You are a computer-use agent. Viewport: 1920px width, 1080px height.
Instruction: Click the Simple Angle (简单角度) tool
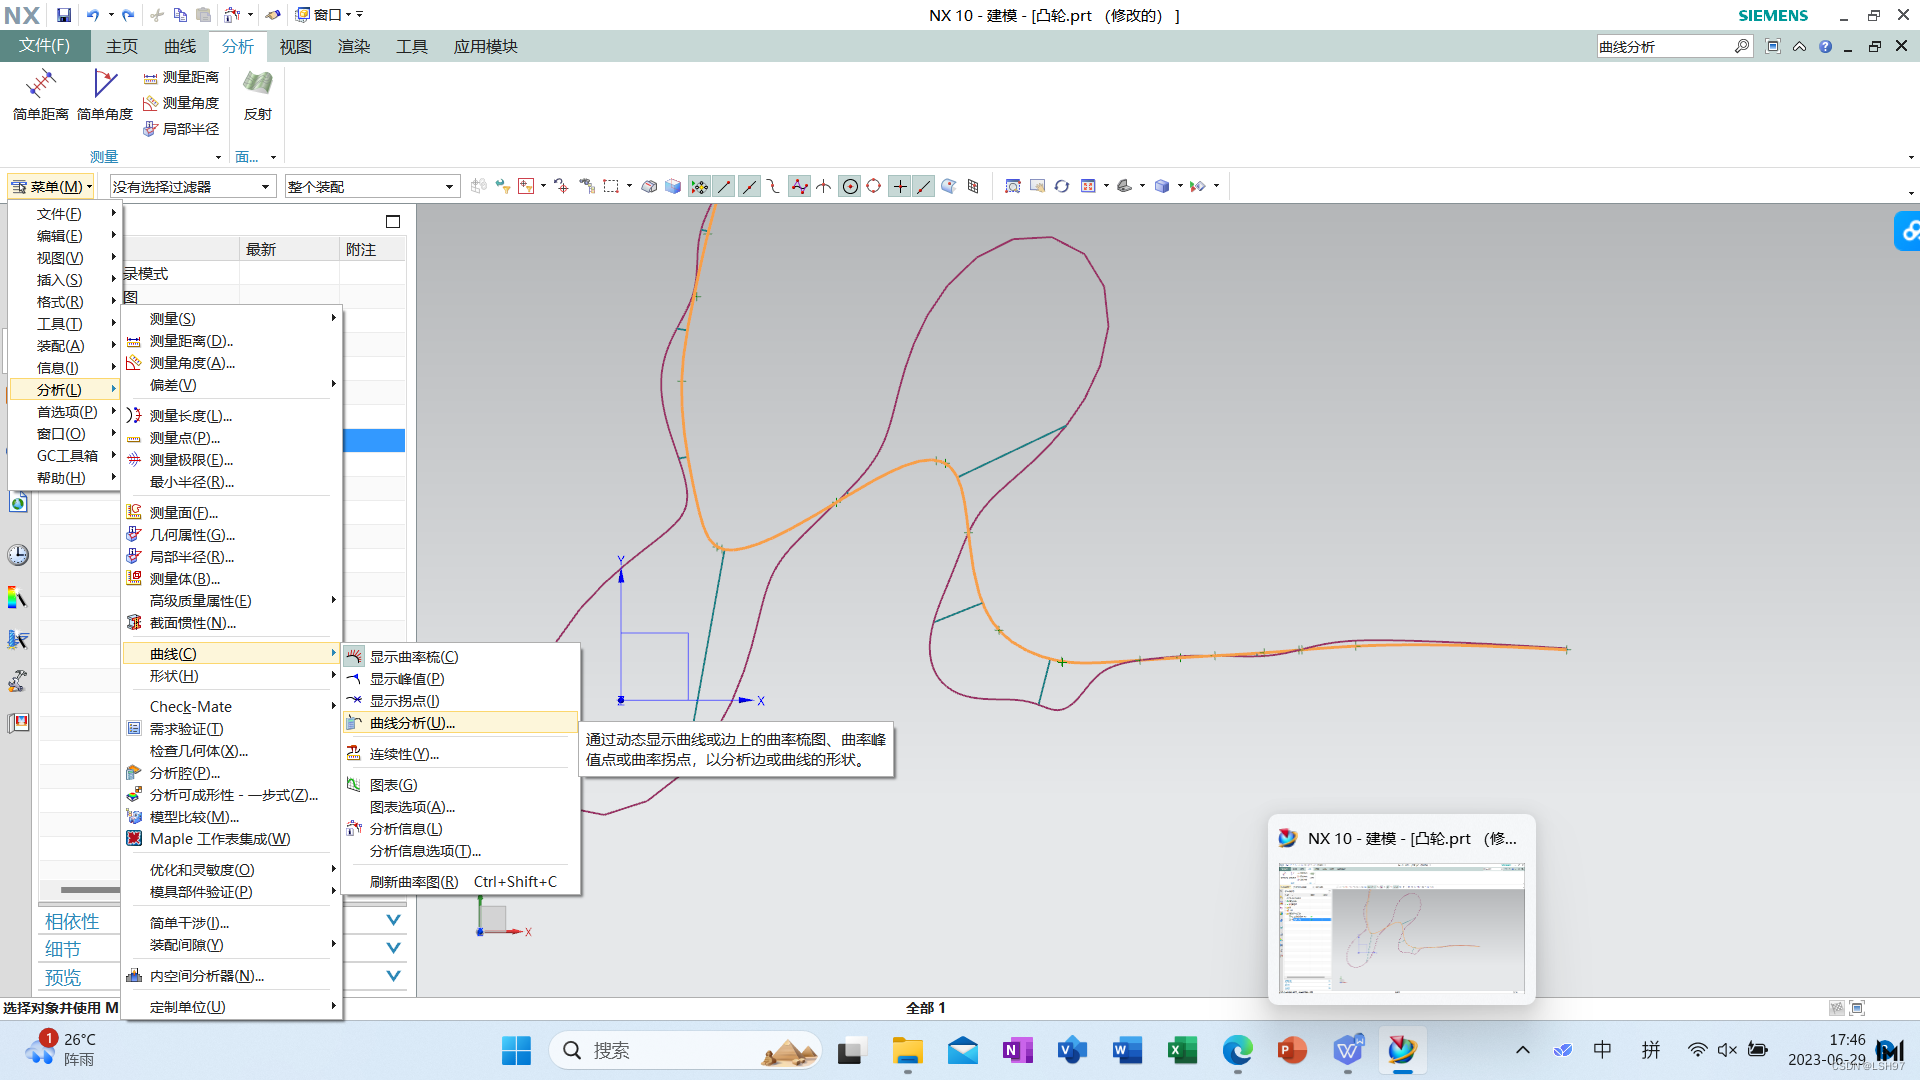[x=104, y=94]
